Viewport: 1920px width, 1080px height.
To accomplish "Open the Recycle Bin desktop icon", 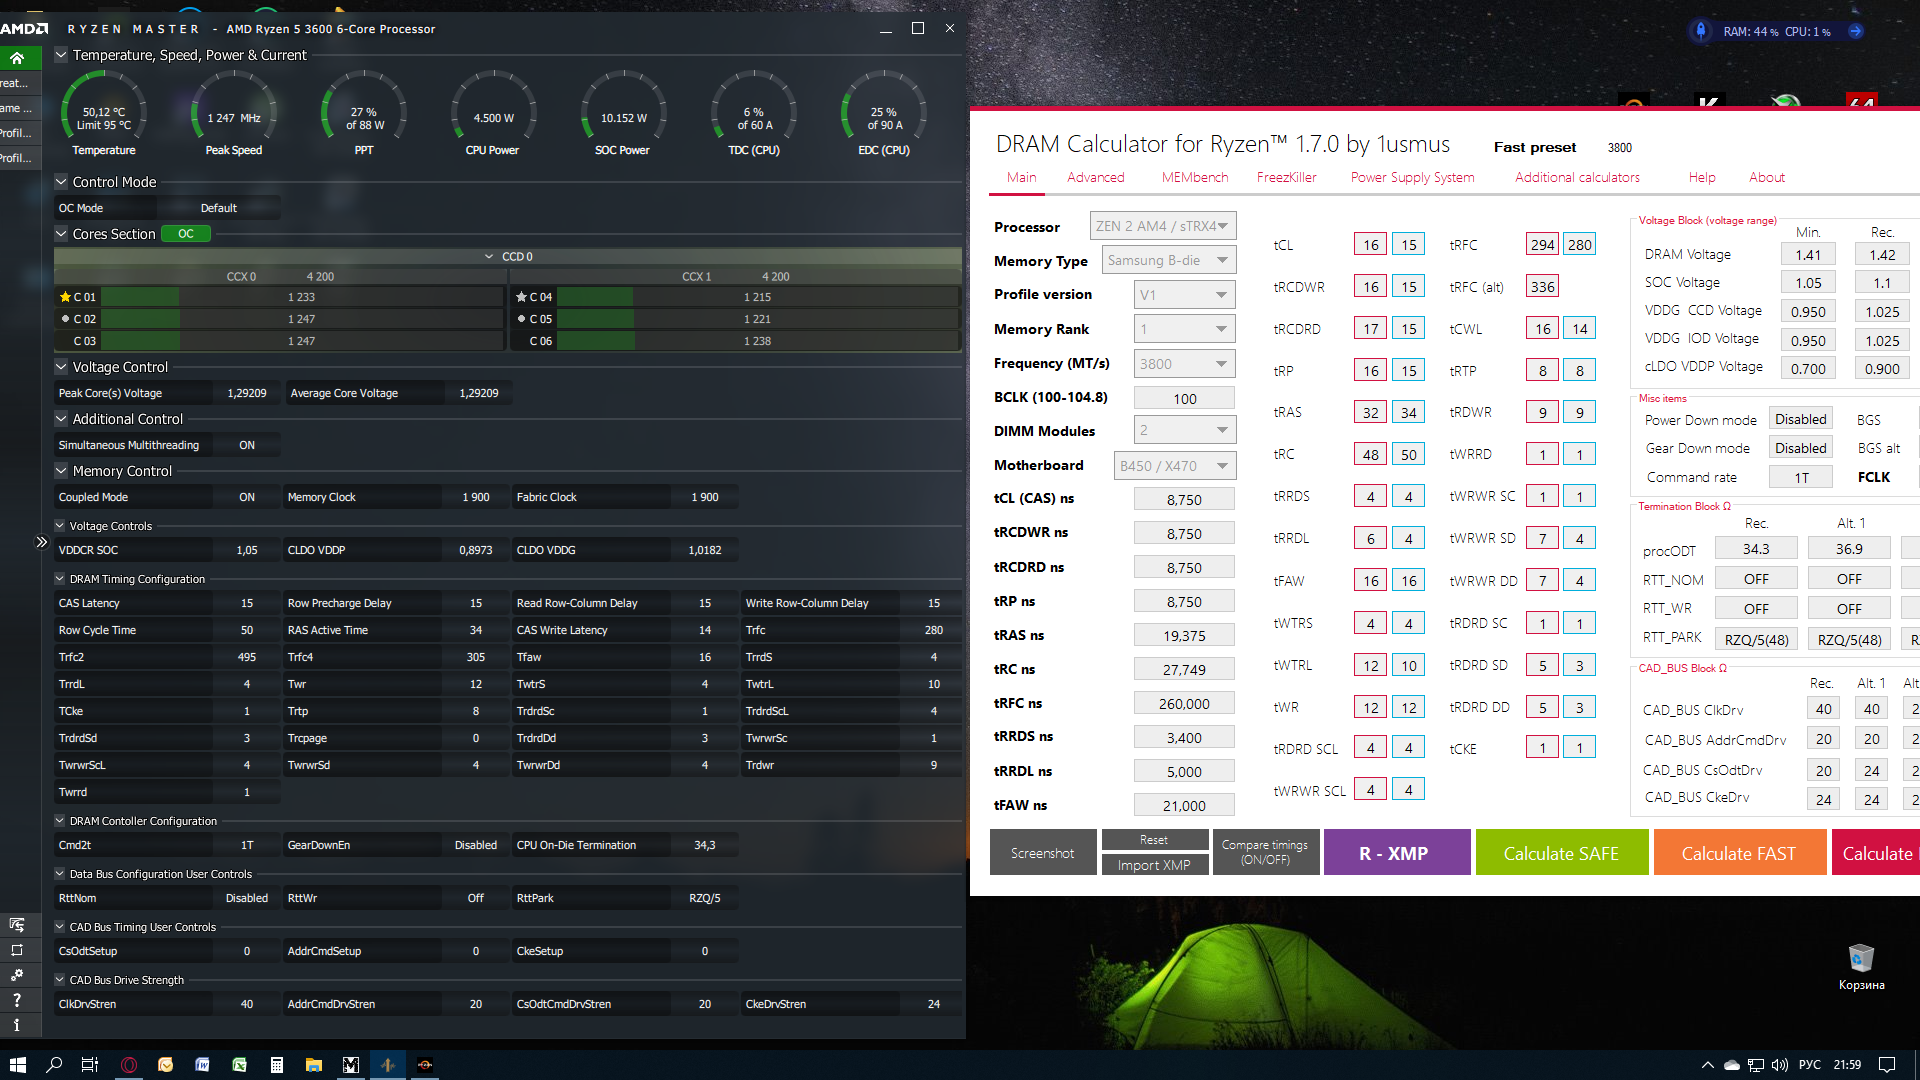I will coord(1860,960).
